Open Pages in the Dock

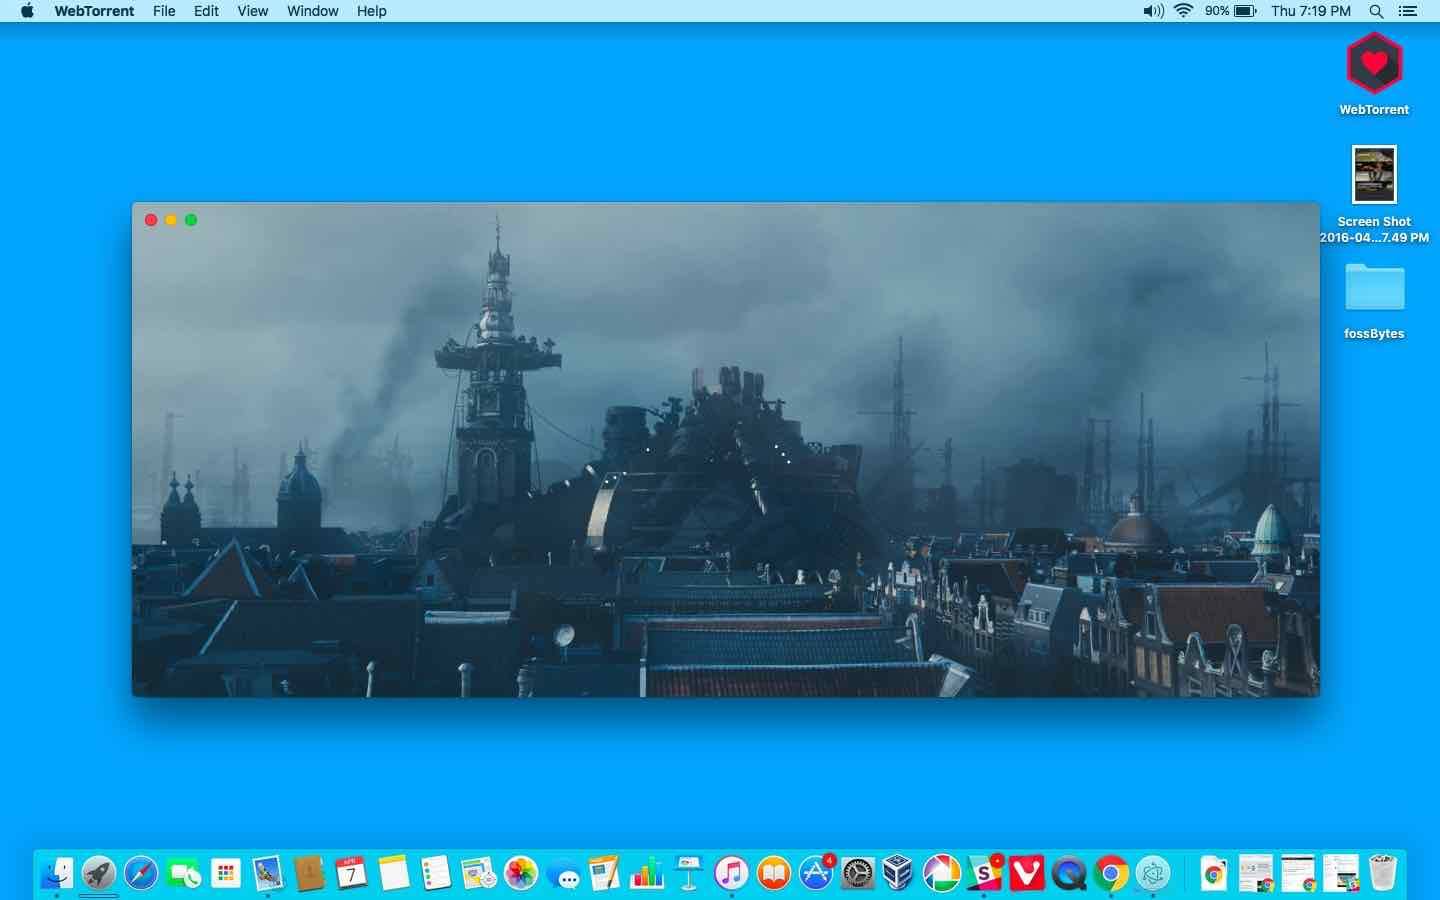click(x=605, y=873)
